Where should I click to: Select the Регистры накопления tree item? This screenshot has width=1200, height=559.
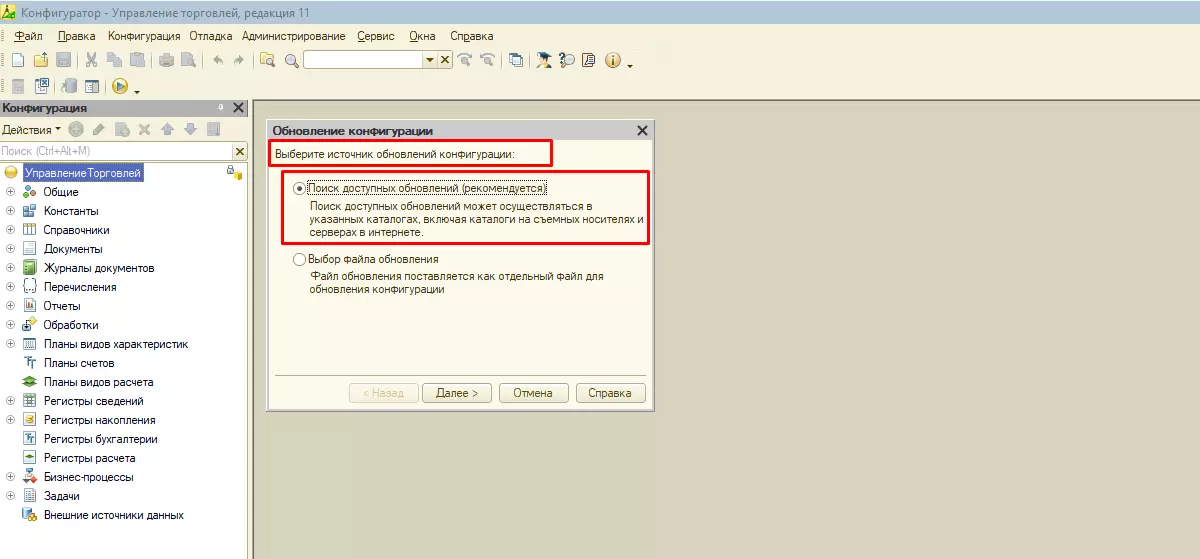pyautogui.click(x=99, y=420)
